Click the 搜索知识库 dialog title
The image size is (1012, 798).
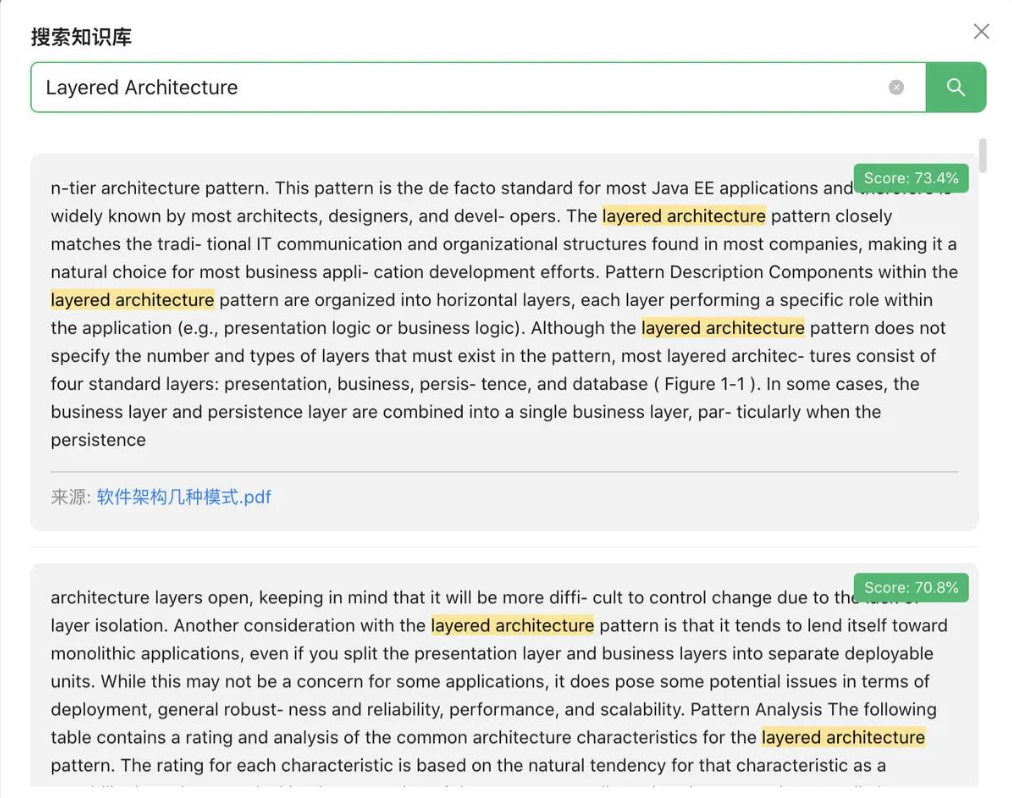(x=81, y=37)
